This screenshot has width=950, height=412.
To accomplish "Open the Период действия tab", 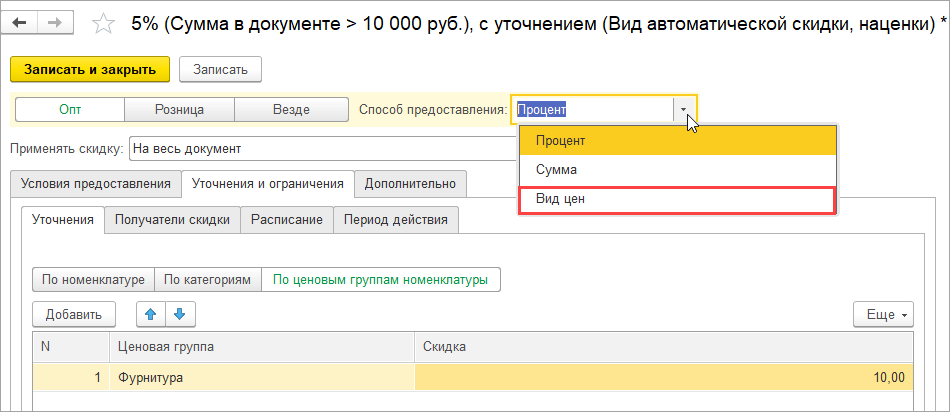I will tap(397, 220).
